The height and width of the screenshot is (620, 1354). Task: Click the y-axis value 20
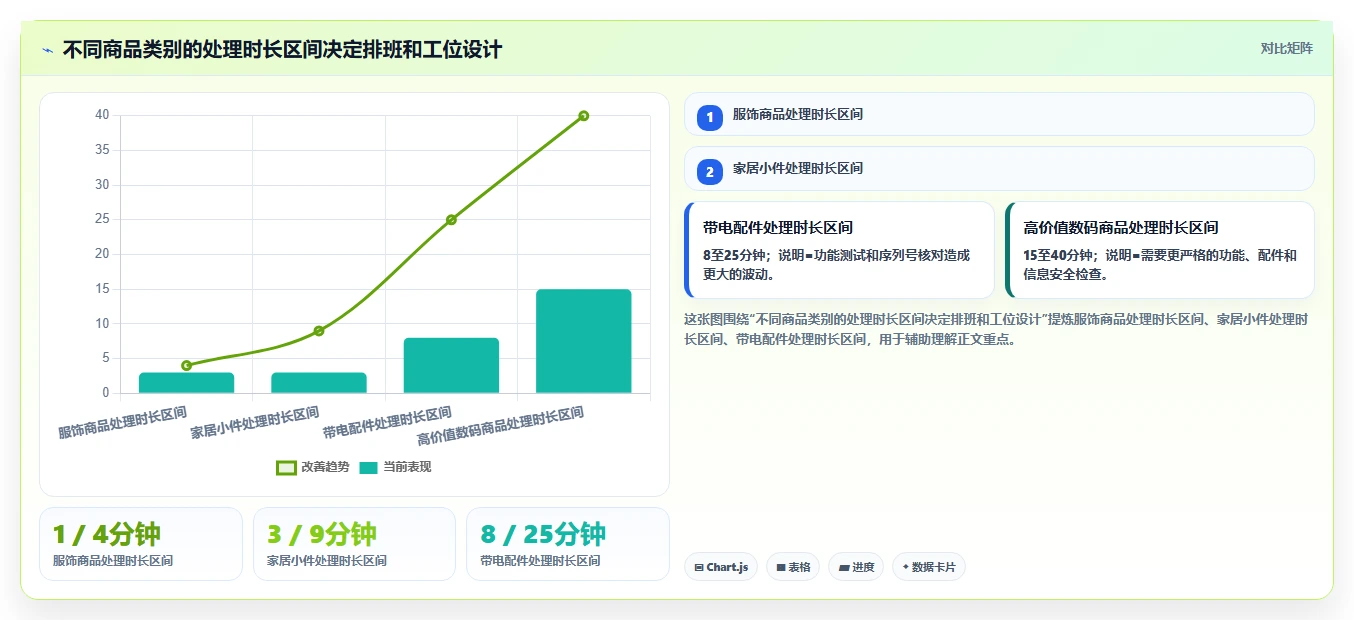(102, 254)
